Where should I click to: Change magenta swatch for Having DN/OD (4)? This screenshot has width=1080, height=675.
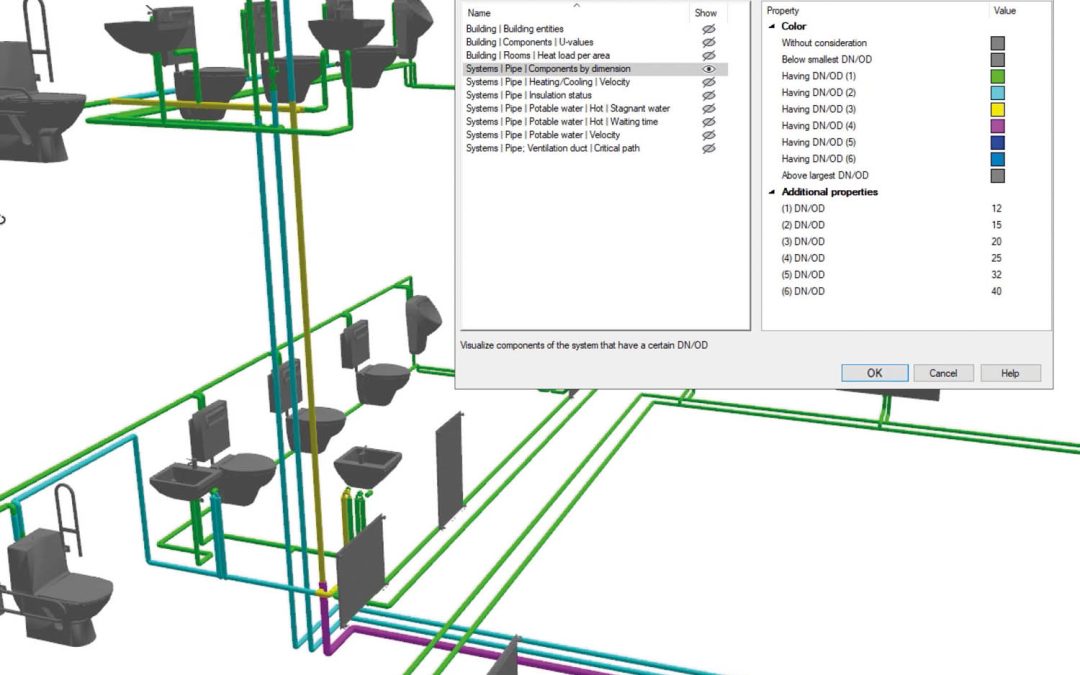pyautogui.click(x=997, y=126)
